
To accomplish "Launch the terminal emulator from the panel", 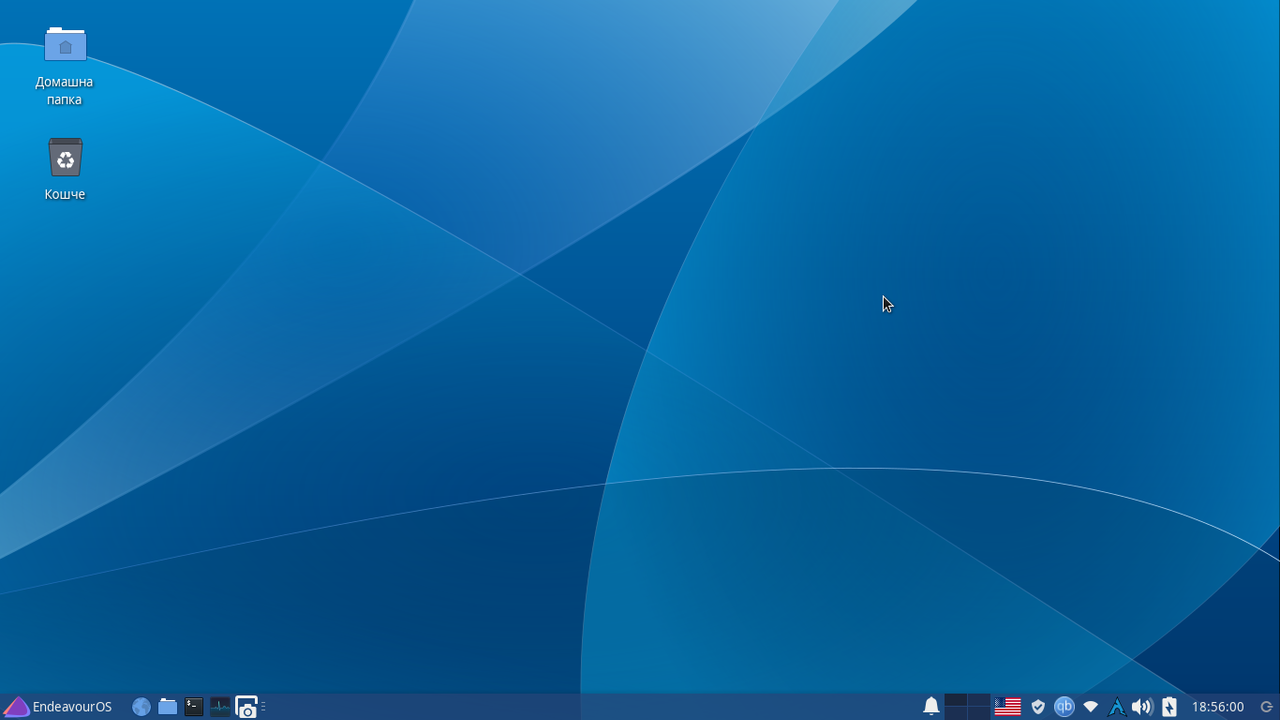I will coord(194,707).
